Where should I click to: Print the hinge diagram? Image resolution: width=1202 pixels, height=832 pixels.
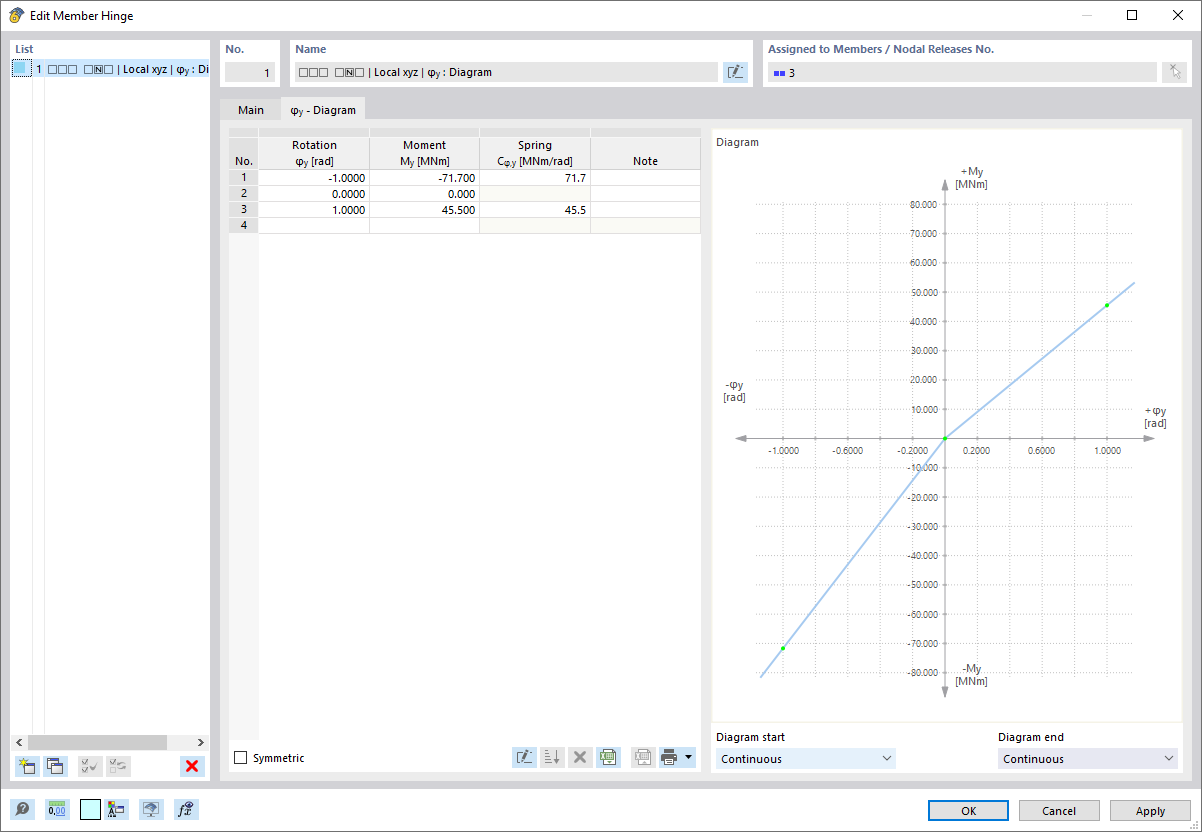tap(671, 757)
